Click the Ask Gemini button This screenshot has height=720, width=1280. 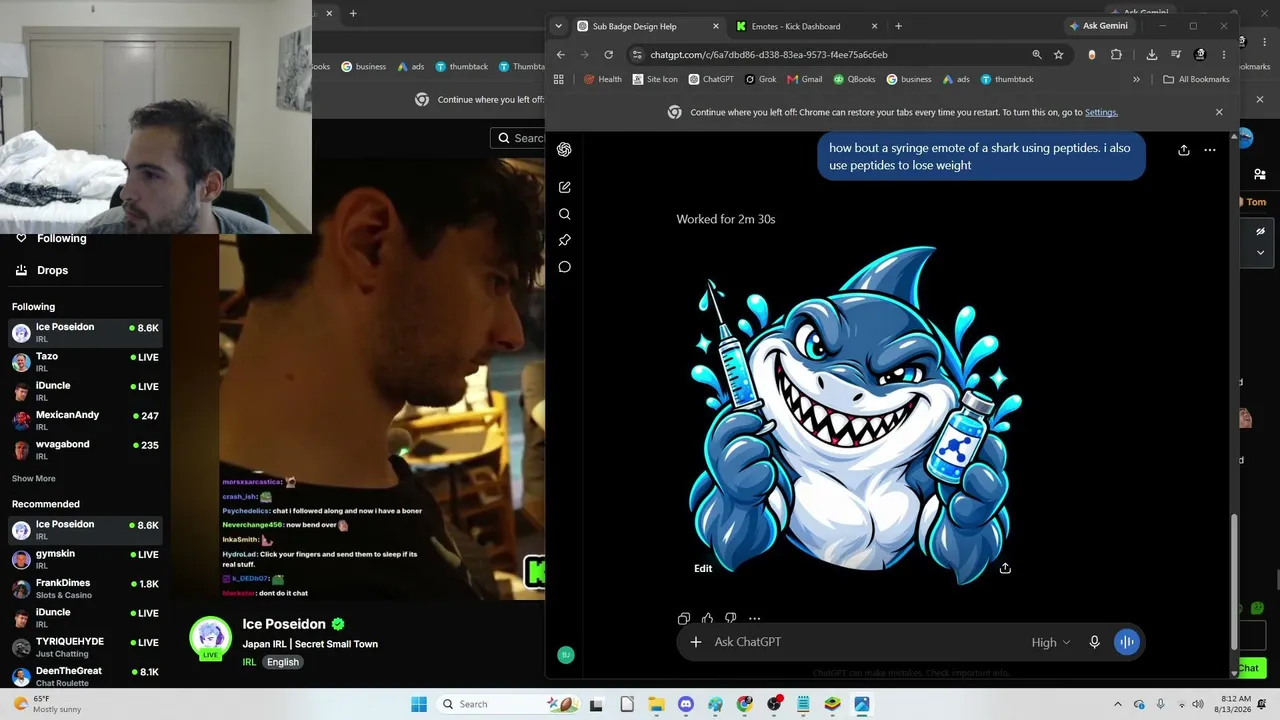pyautogui.click(x=1098, y=26)
